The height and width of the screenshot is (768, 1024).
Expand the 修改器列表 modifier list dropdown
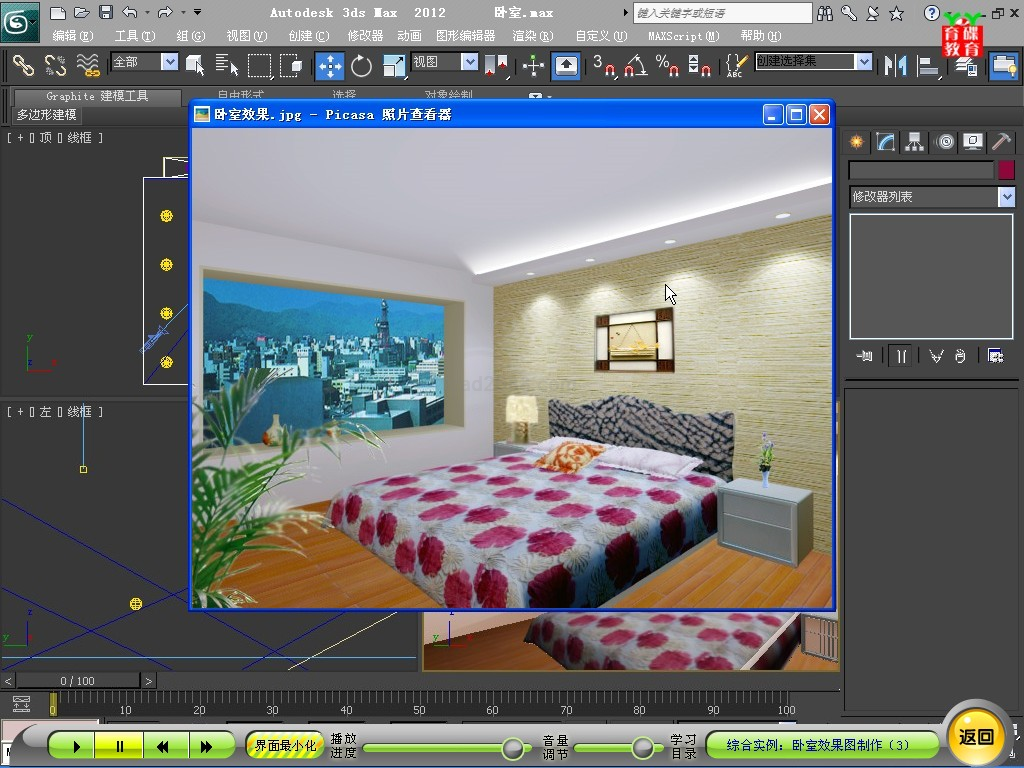(1006, 197)
